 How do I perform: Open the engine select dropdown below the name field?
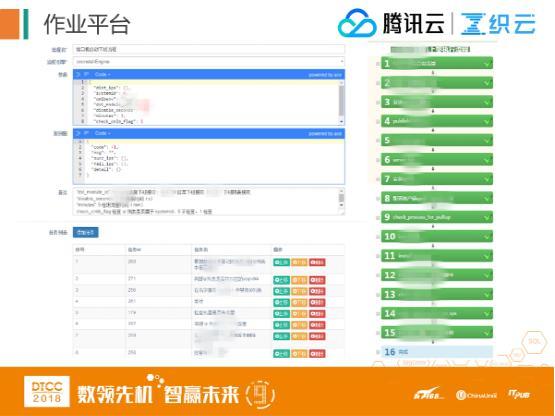tap(208, 62)
